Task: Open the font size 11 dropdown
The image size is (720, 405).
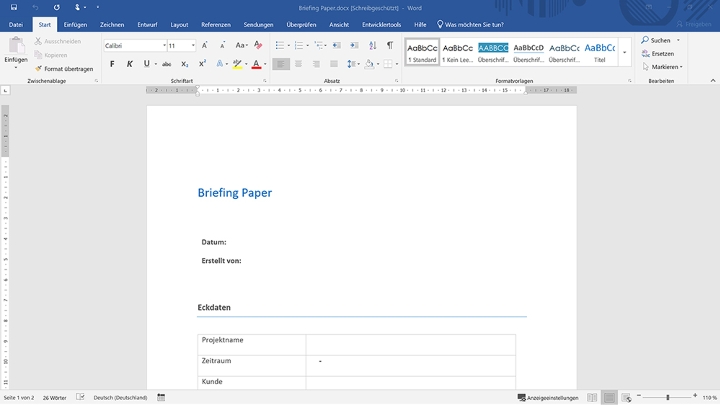Action: [x=193, y=45]
